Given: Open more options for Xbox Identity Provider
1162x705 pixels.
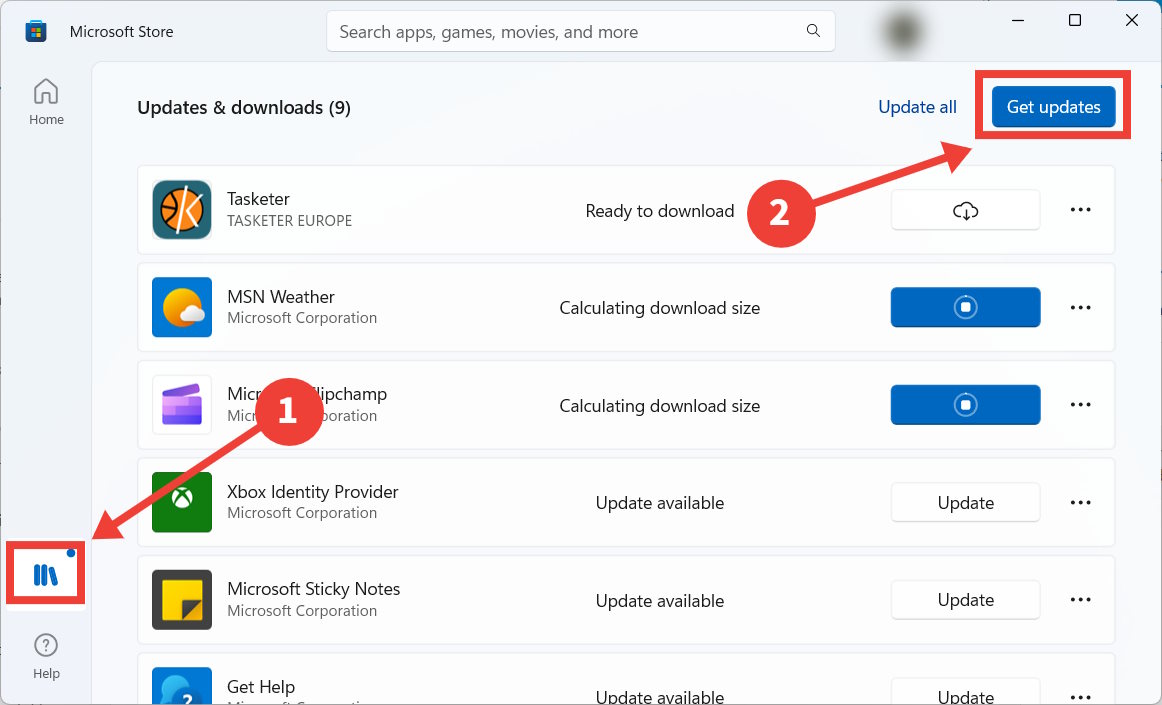Looking at the screenshot, I should click(x=1081, y=502).
